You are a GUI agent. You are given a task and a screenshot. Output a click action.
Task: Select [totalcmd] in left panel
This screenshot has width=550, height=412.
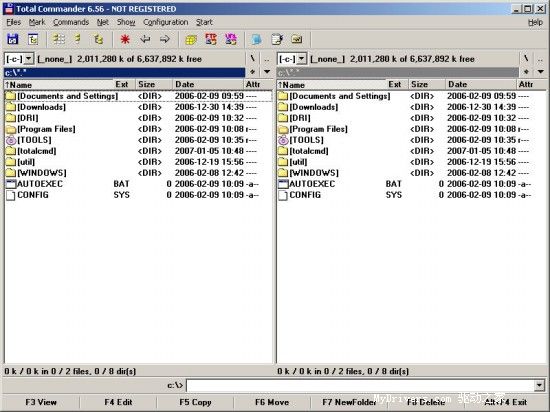click(x=138, y=151)
